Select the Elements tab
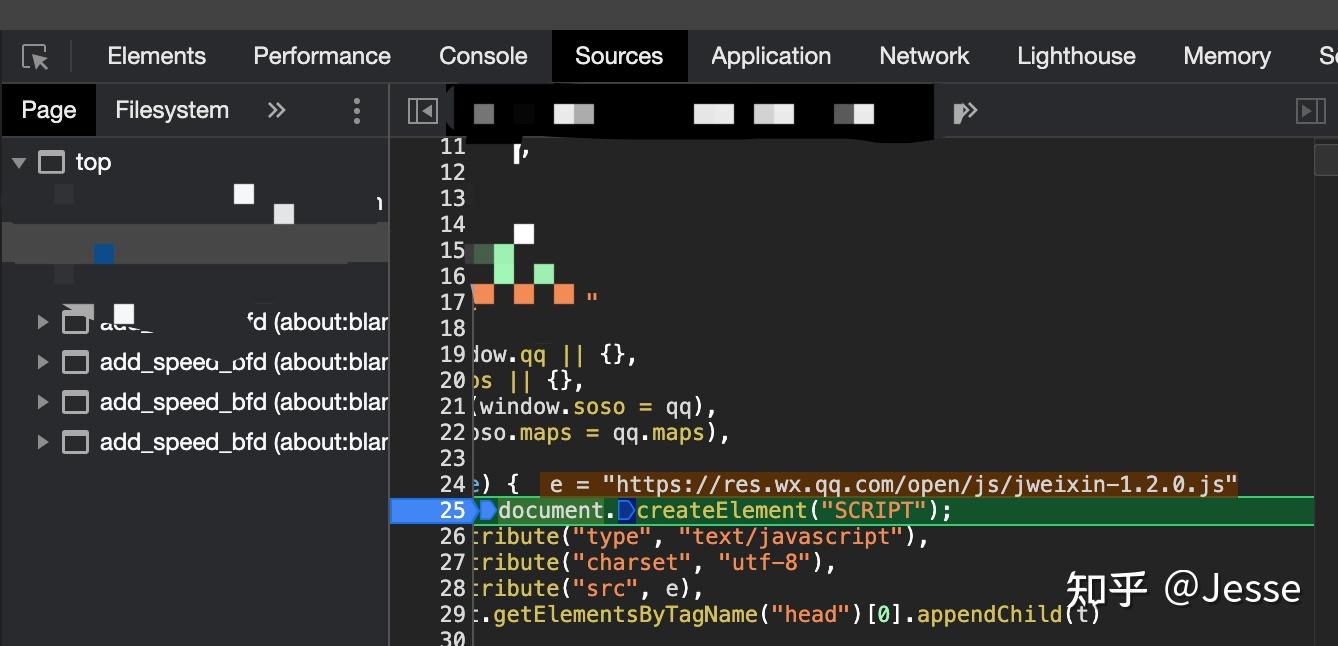This screenshot has width=1338, height=646. point(156,55)
